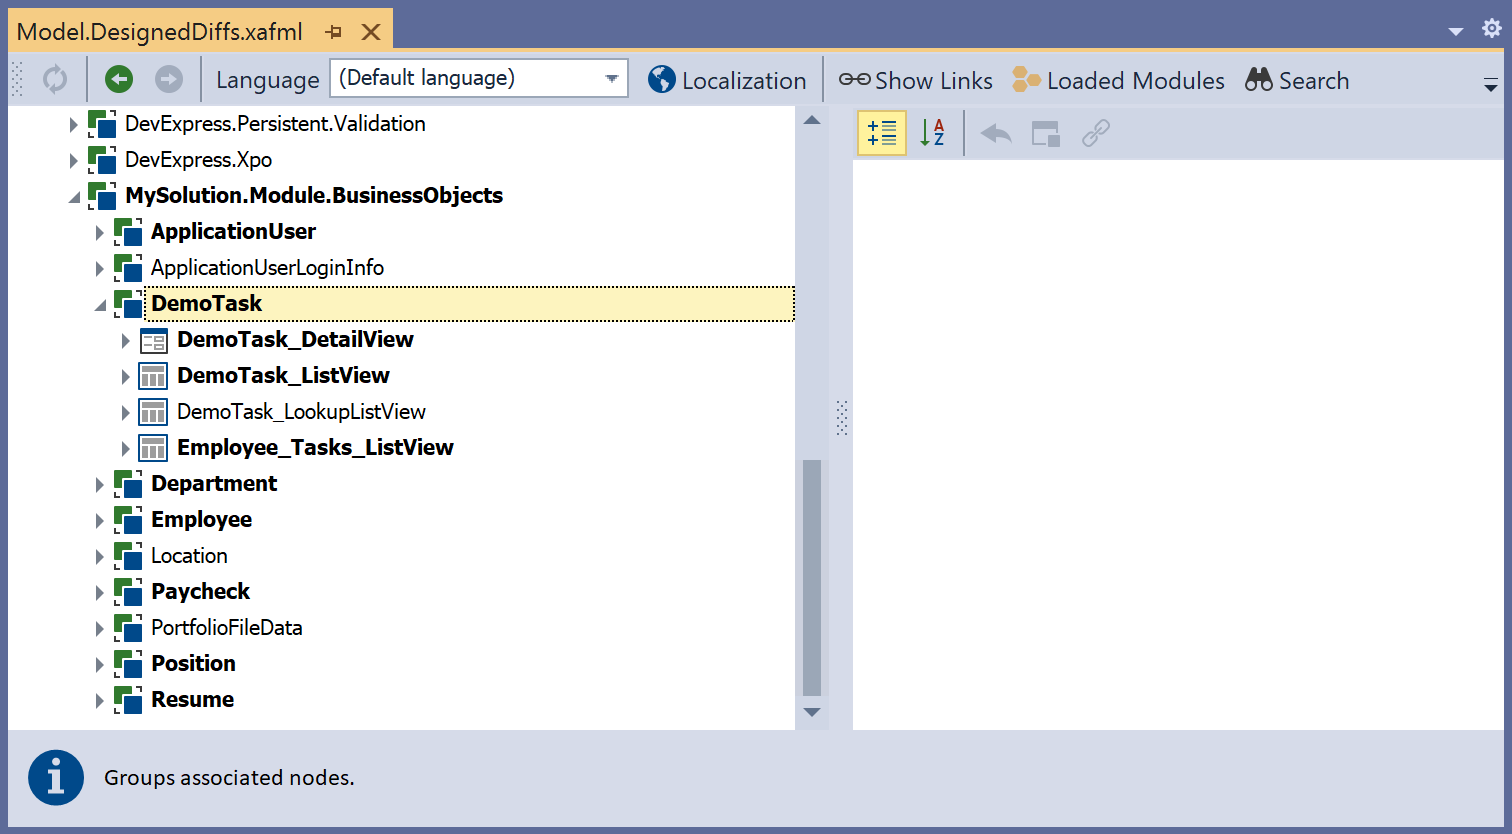Click the tree scrollbar down arrow
1512x834 pixels.
click(812, 712)
